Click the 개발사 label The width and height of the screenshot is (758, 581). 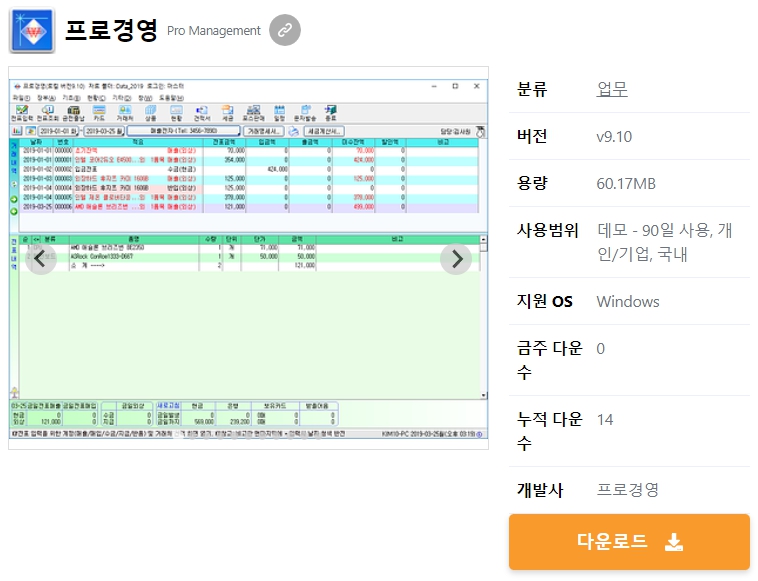pyautogui.click(x=540, y=490)
